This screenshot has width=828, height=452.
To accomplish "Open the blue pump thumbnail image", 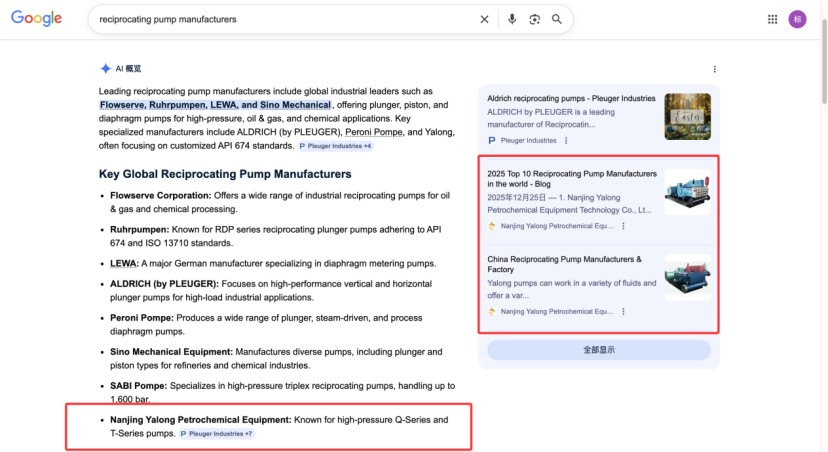I will click(687, 192).
